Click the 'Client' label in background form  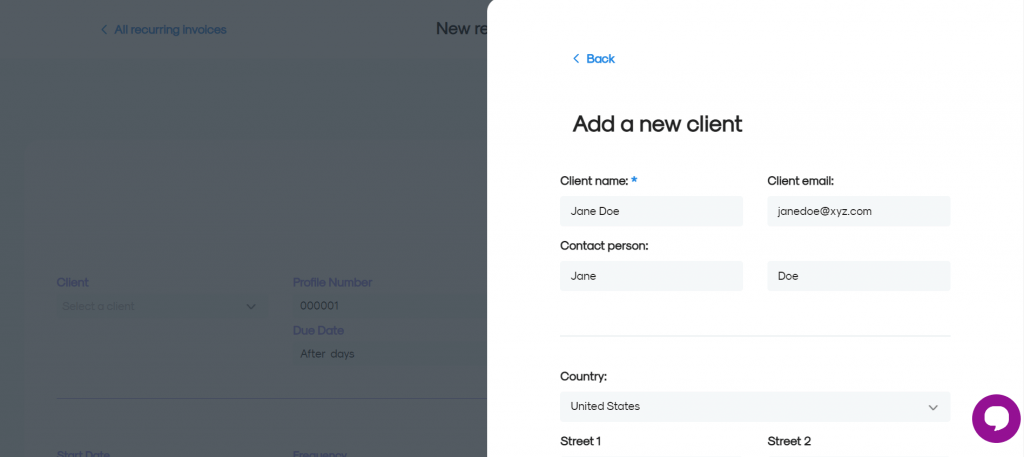pyautogui.click(x=72, y=283)
